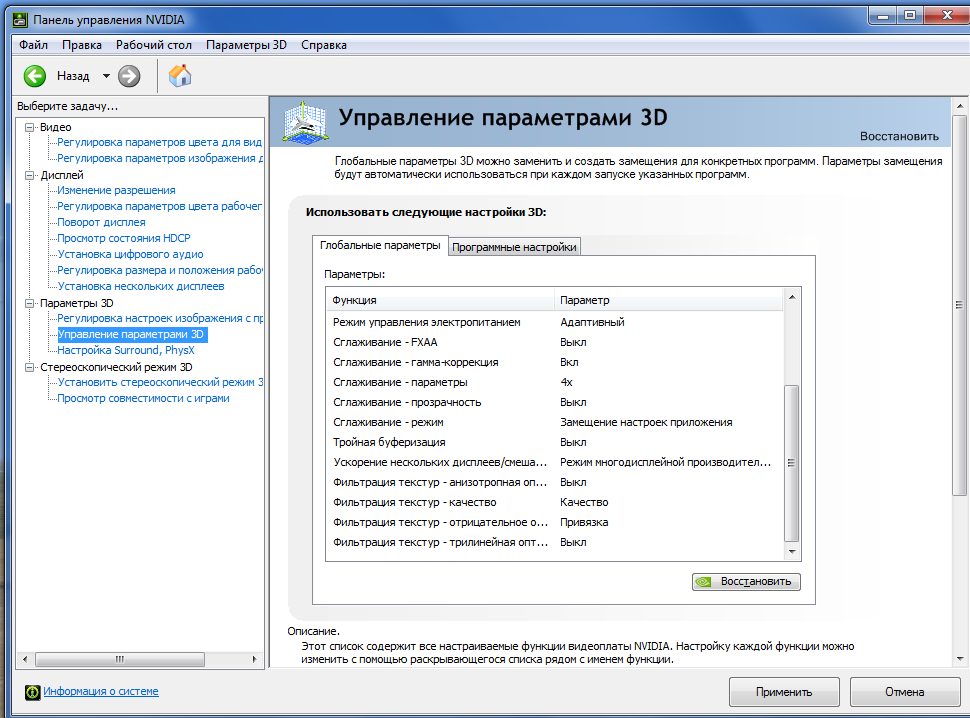Click the Назад button label
The width and height of the screenshot is (970, 718).
coord(73,76)
